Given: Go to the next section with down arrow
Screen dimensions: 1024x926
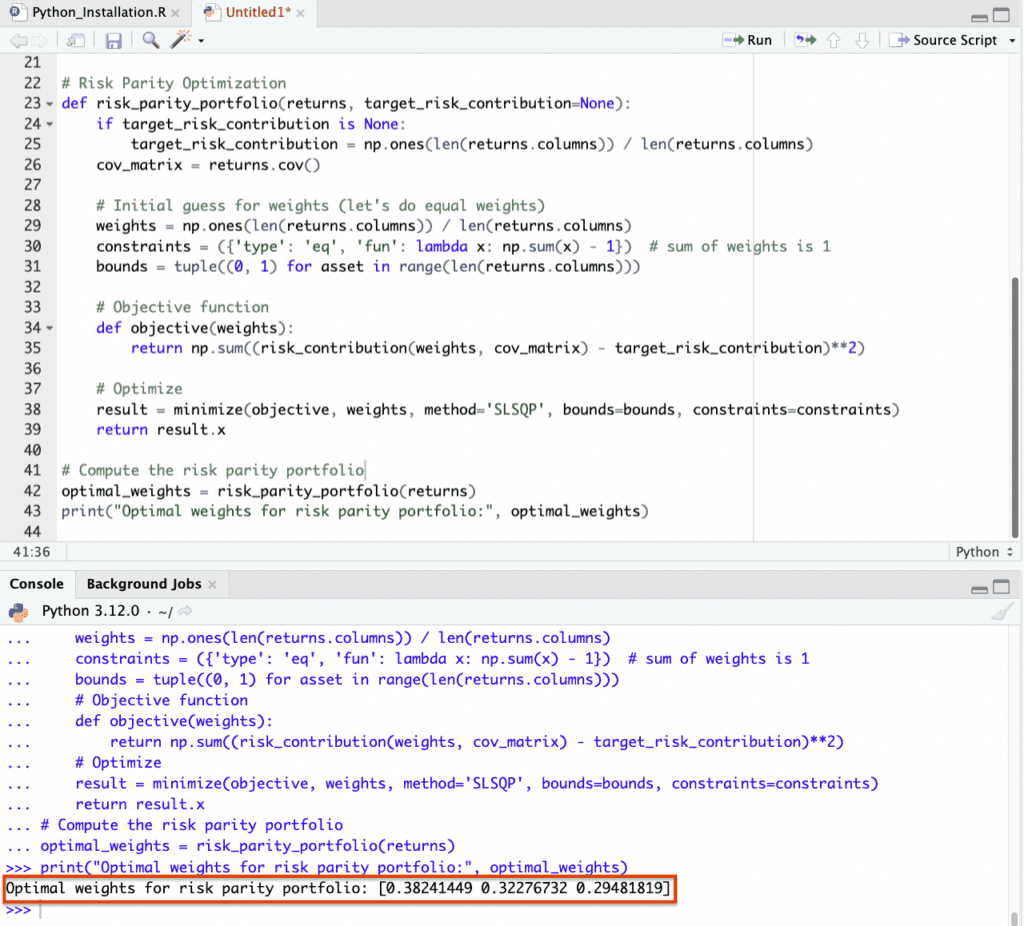Looking at the screenshot, I should [x=862, y=40].
